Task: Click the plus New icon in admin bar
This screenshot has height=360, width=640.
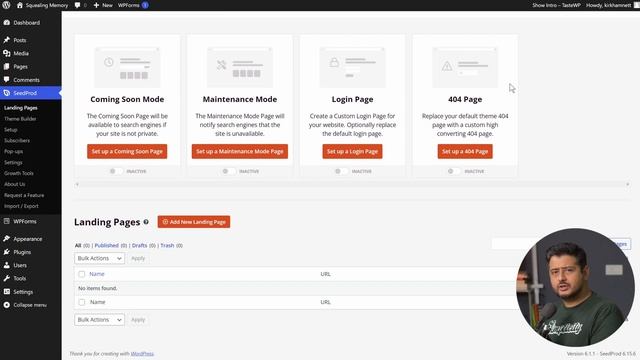Action: coord(96,5)
